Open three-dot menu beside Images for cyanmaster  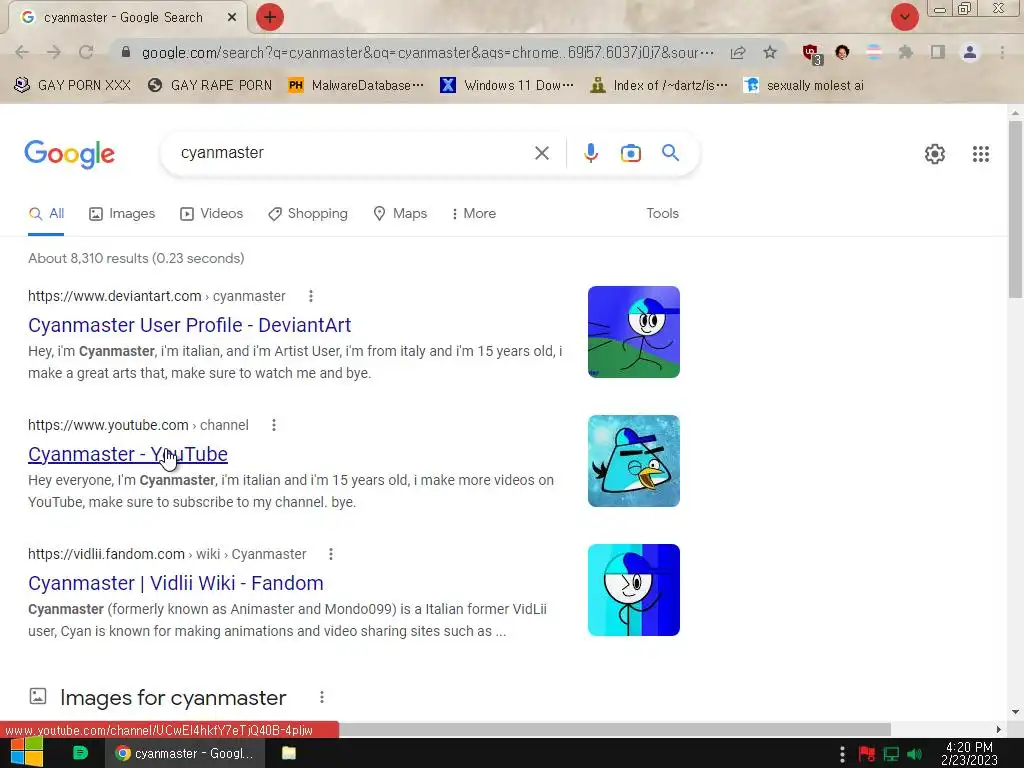[322, 697]
